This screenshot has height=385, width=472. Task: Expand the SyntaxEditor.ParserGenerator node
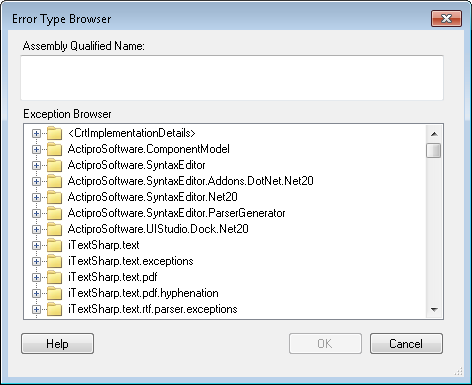coord(36,213)
